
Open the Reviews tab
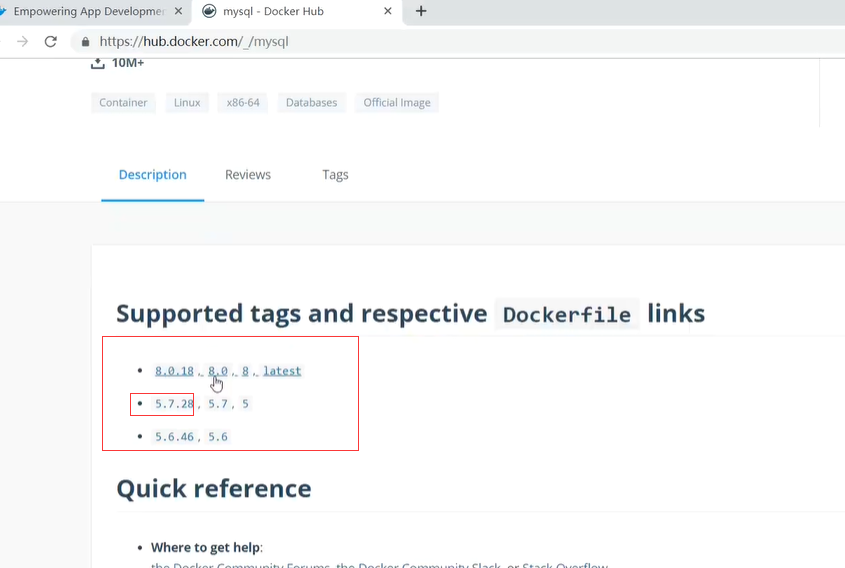tap(248, 175)
